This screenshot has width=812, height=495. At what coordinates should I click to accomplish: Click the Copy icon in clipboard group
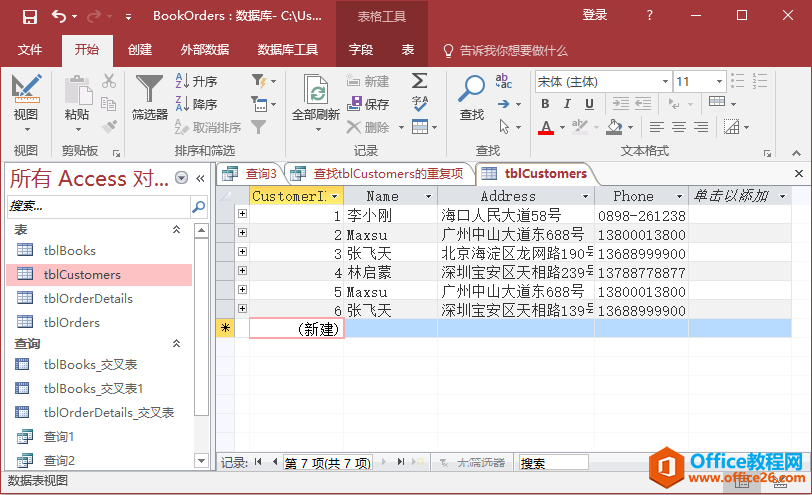[x=108, y=104]
